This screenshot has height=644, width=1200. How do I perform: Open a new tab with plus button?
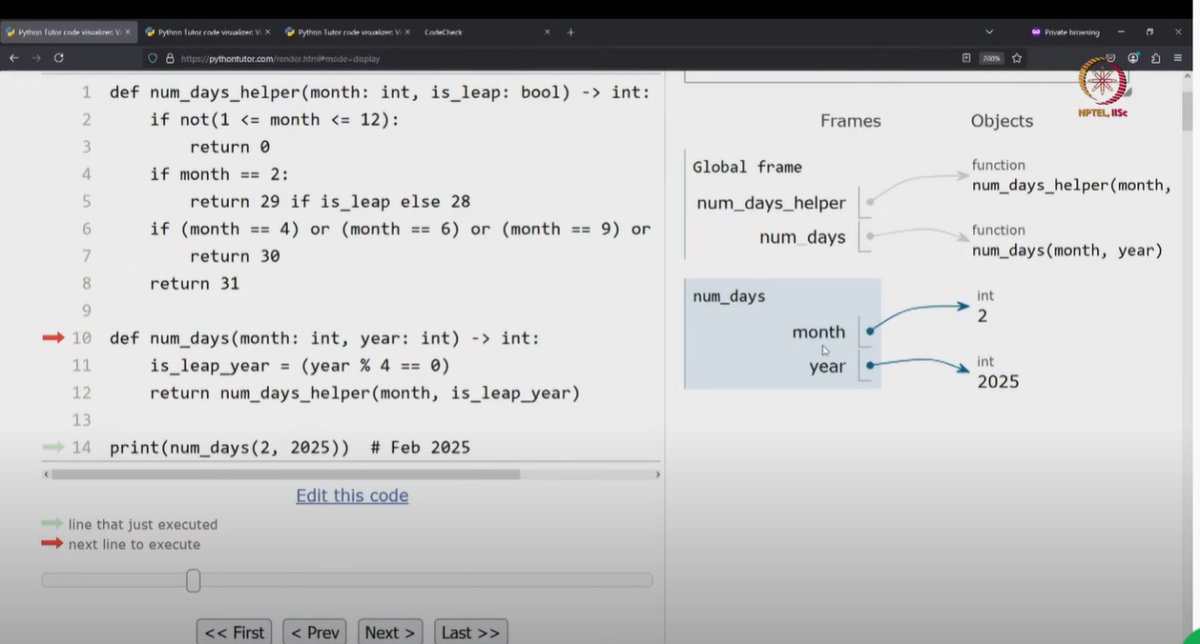pos(571,32)
